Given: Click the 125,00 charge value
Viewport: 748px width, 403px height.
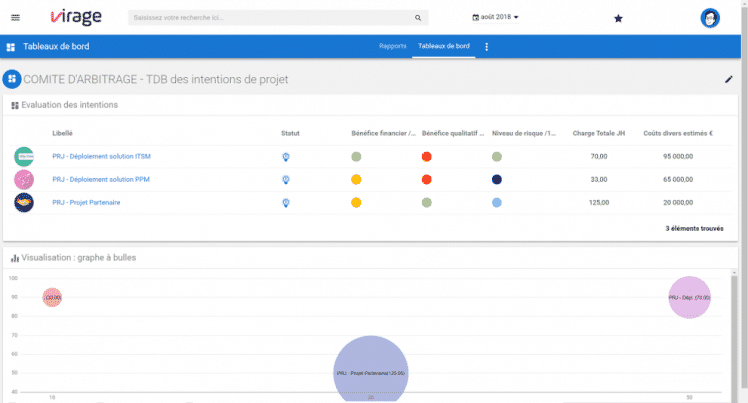Looking at the screenshot, I should point(599,202).
